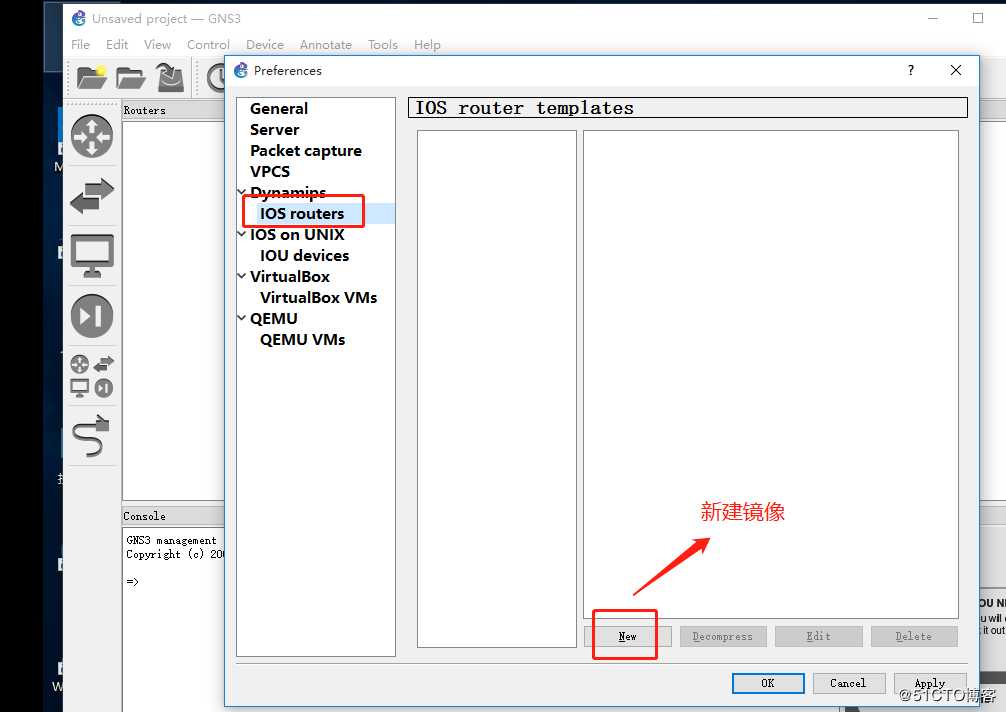Viewport: 1006px width, 712px height.
Task: Click the template details pane
Action: pos(771,374)
